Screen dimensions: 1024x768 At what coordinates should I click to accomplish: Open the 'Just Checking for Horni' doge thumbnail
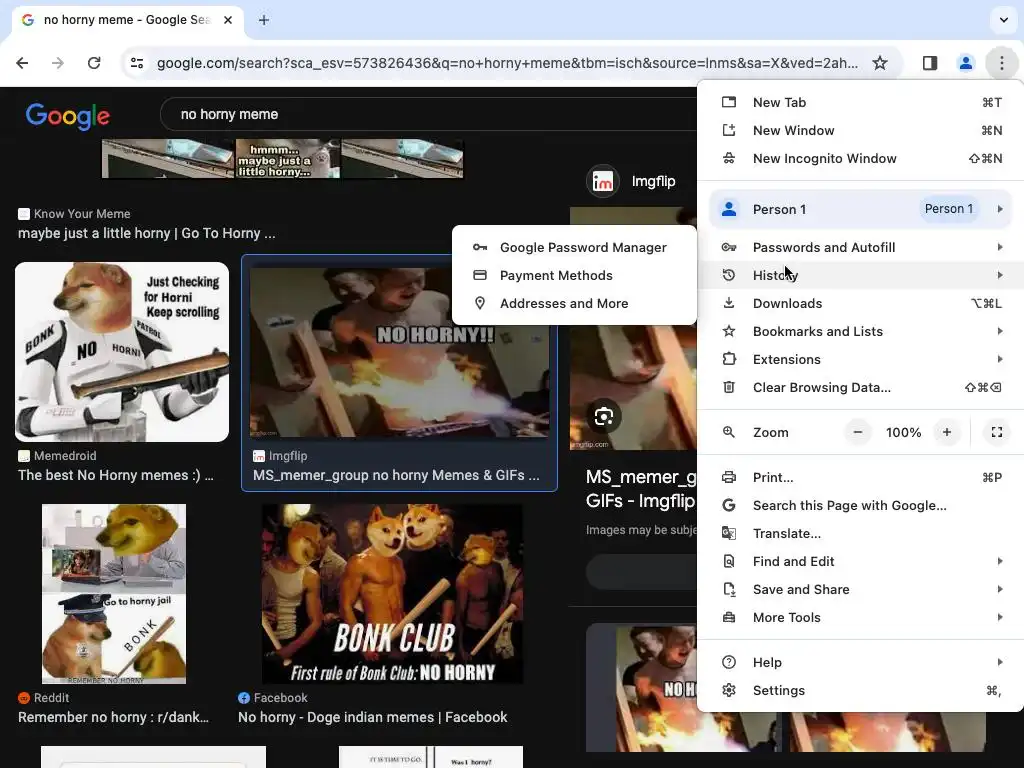point(122,352)
